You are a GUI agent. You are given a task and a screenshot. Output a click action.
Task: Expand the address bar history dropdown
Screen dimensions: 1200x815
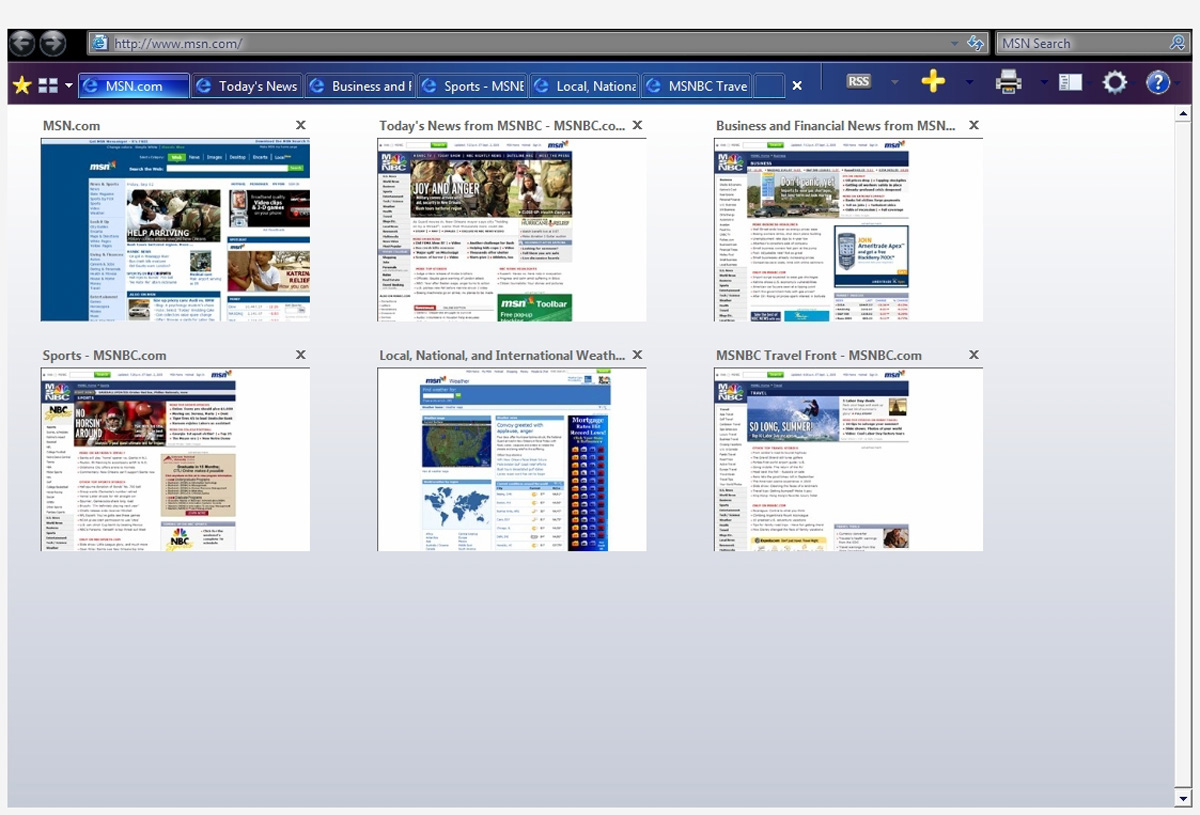(956, 43)
